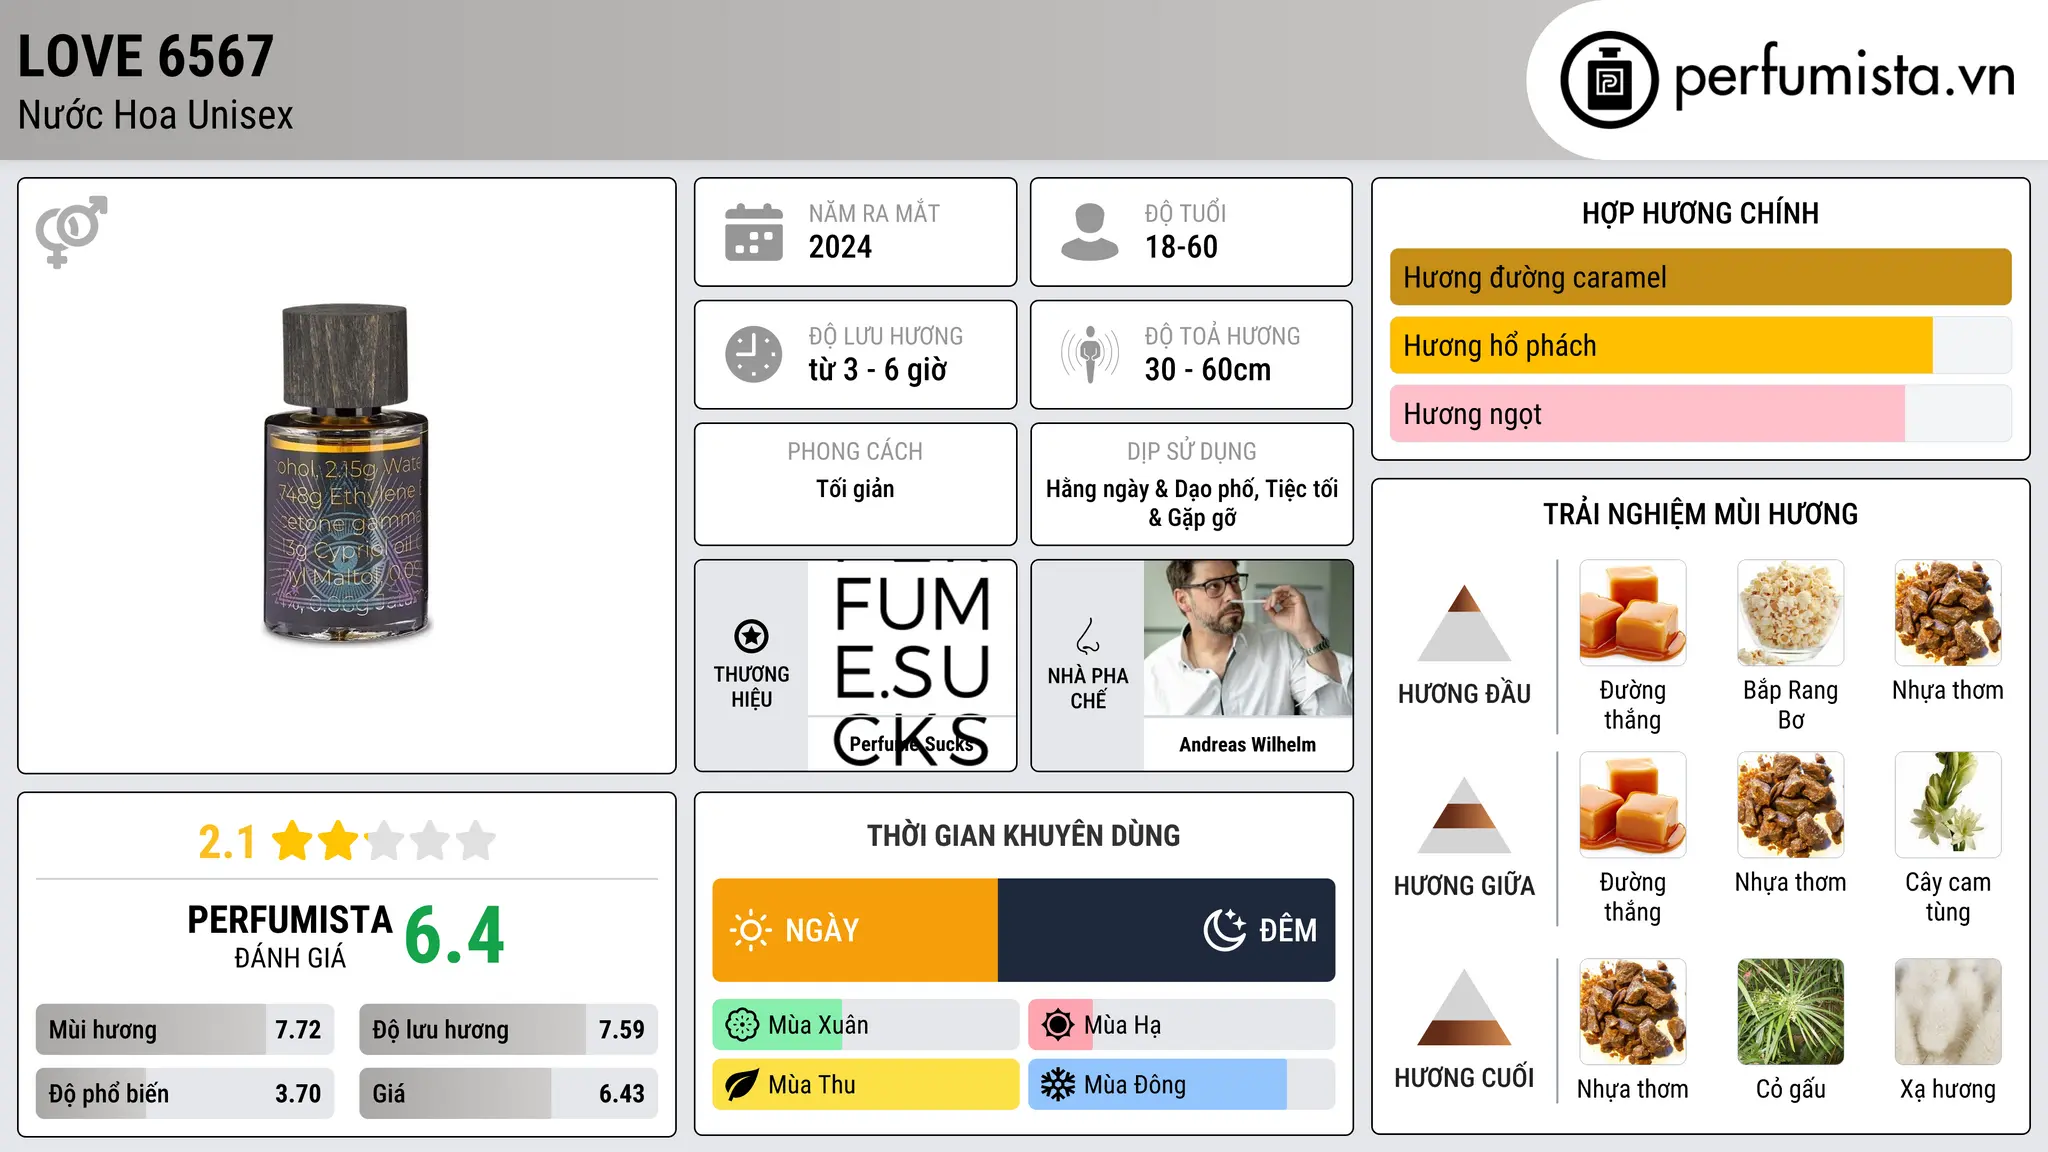This screenshot has width=2048, height=1152.
Task: Click the Nước Hoa Unisex subtitle
Action: click(x=156, y=115)
